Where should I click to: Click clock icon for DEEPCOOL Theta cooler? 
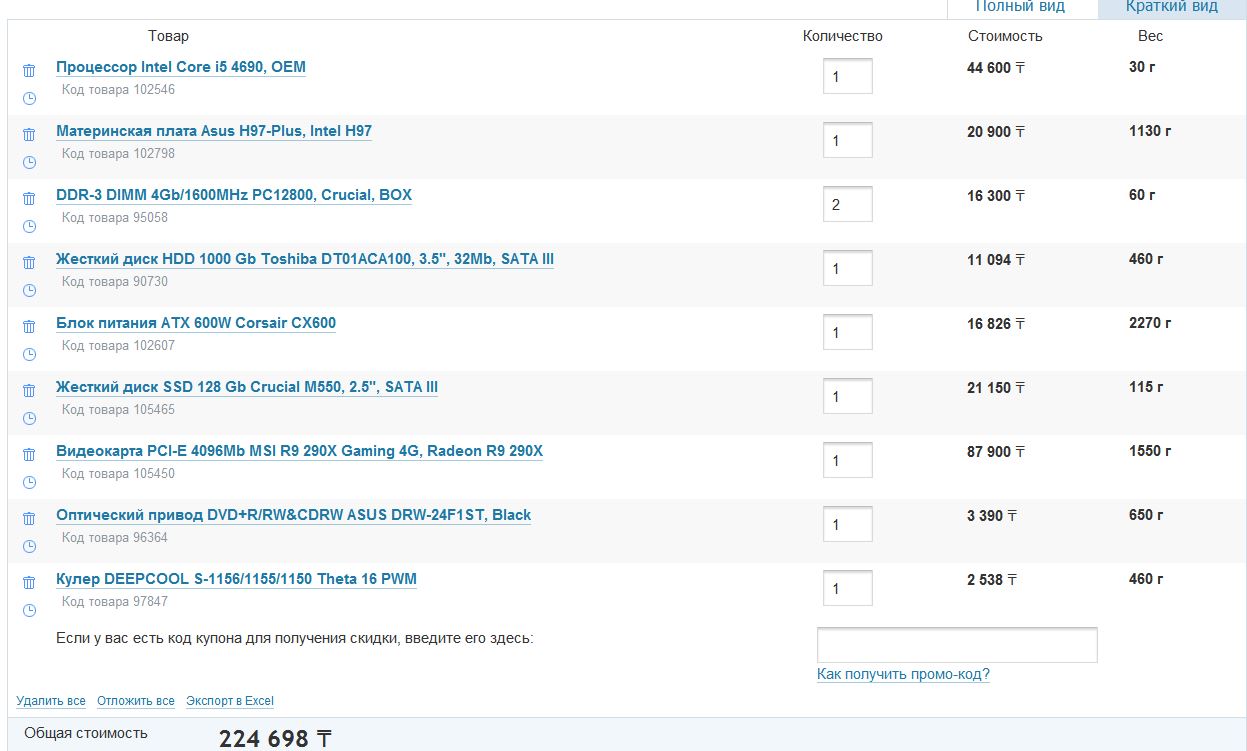(x=29, y=610)
